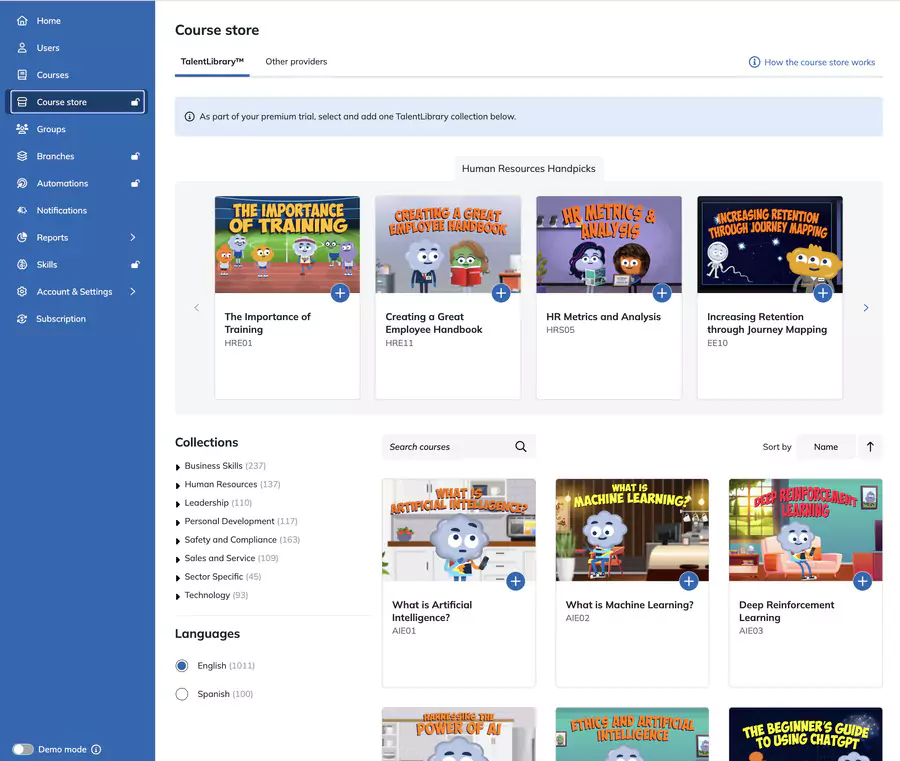
Task: Open the Sort by Name dropdown
Action: pyautogui.click(x=826, y=446)
